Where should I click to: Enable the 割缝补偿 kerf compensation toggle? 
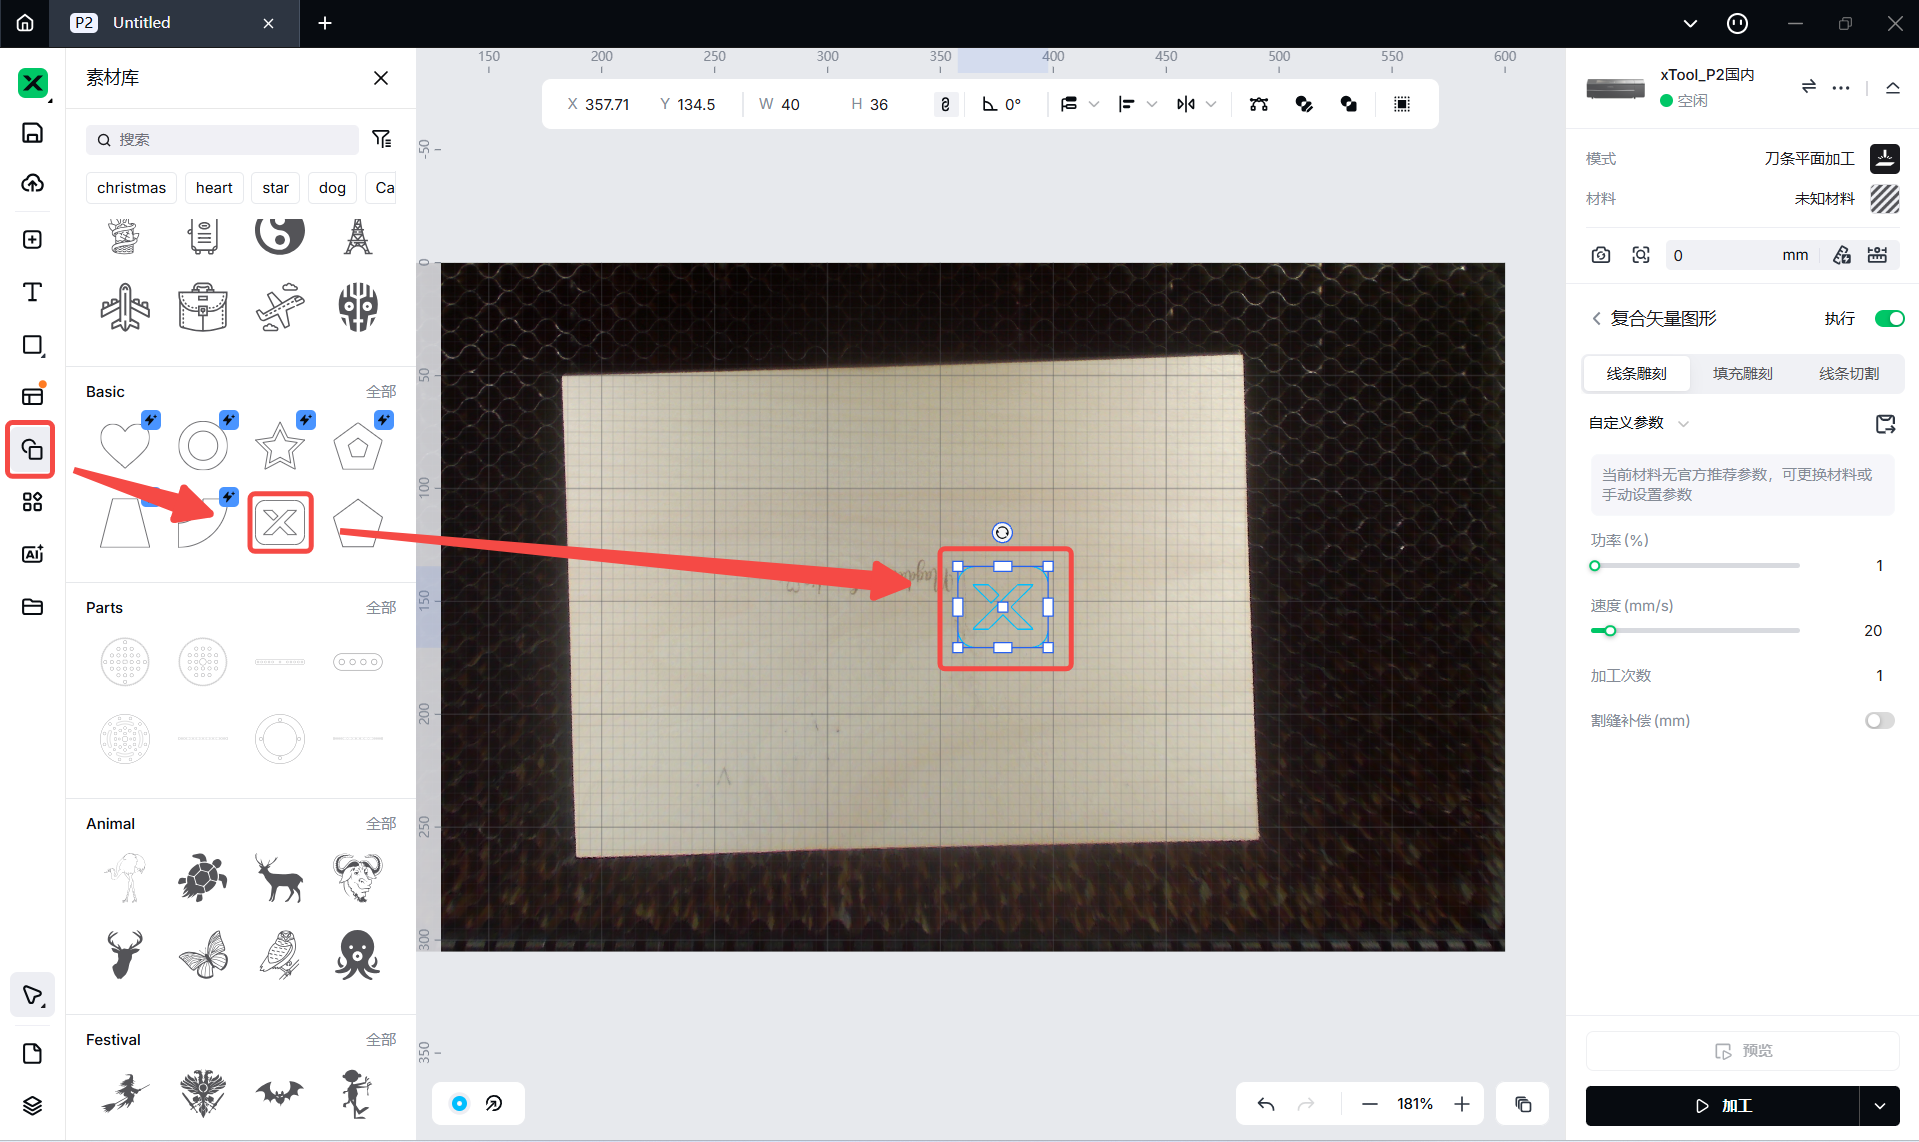click(1879, 721)
